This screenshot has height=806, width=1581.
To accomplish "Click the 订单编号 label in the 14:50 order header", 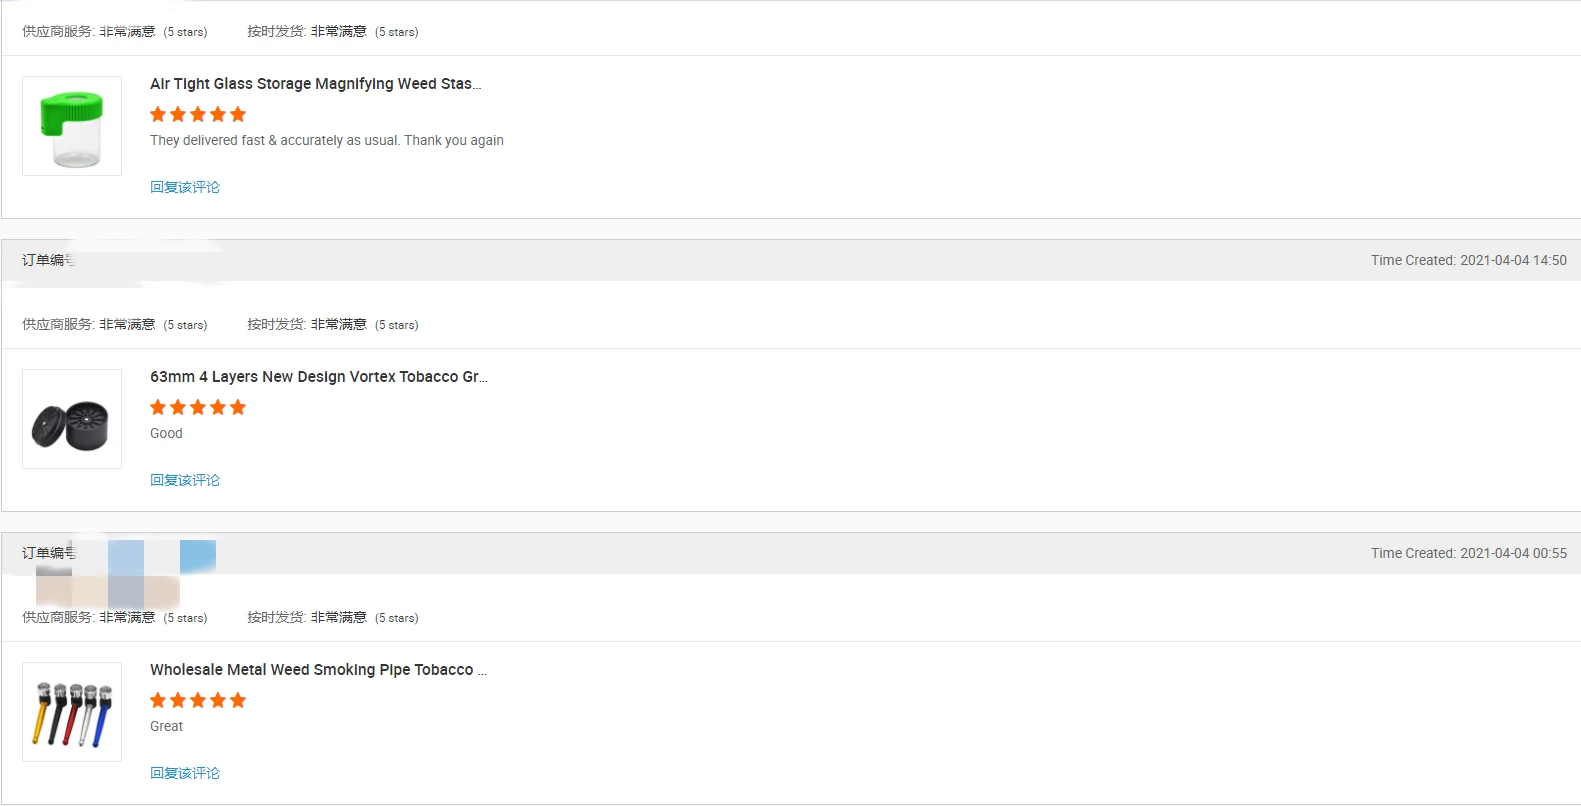I will (x=48, y=260).
